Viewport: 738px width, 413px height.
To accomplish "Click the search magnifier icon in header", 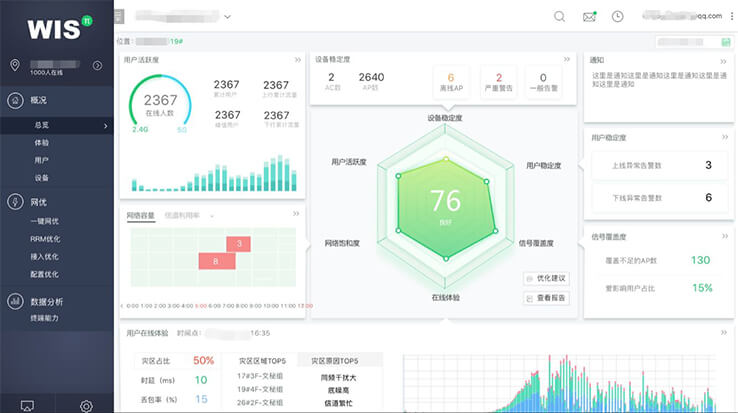I will coord(559,16).
